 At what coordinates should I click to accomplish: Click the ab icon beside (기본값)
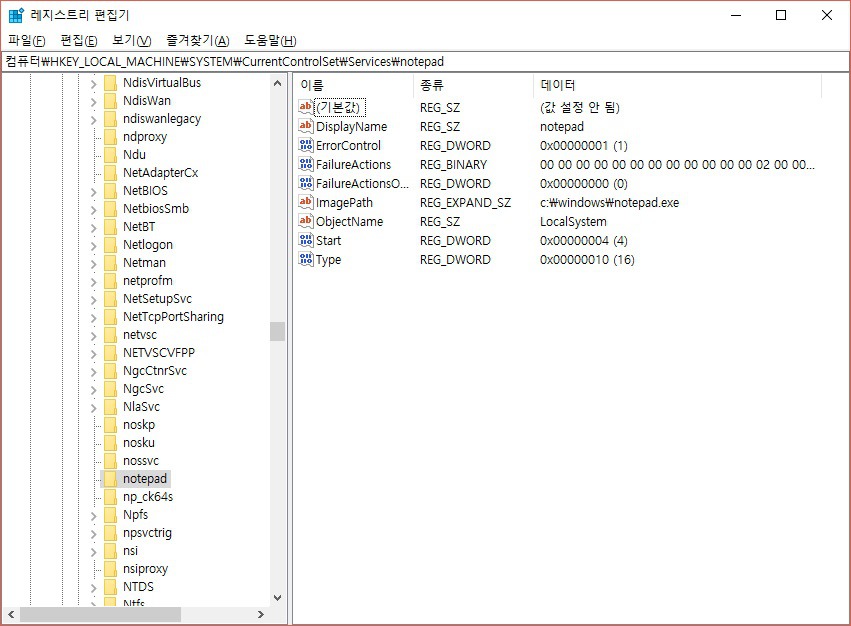coord(306,107)
